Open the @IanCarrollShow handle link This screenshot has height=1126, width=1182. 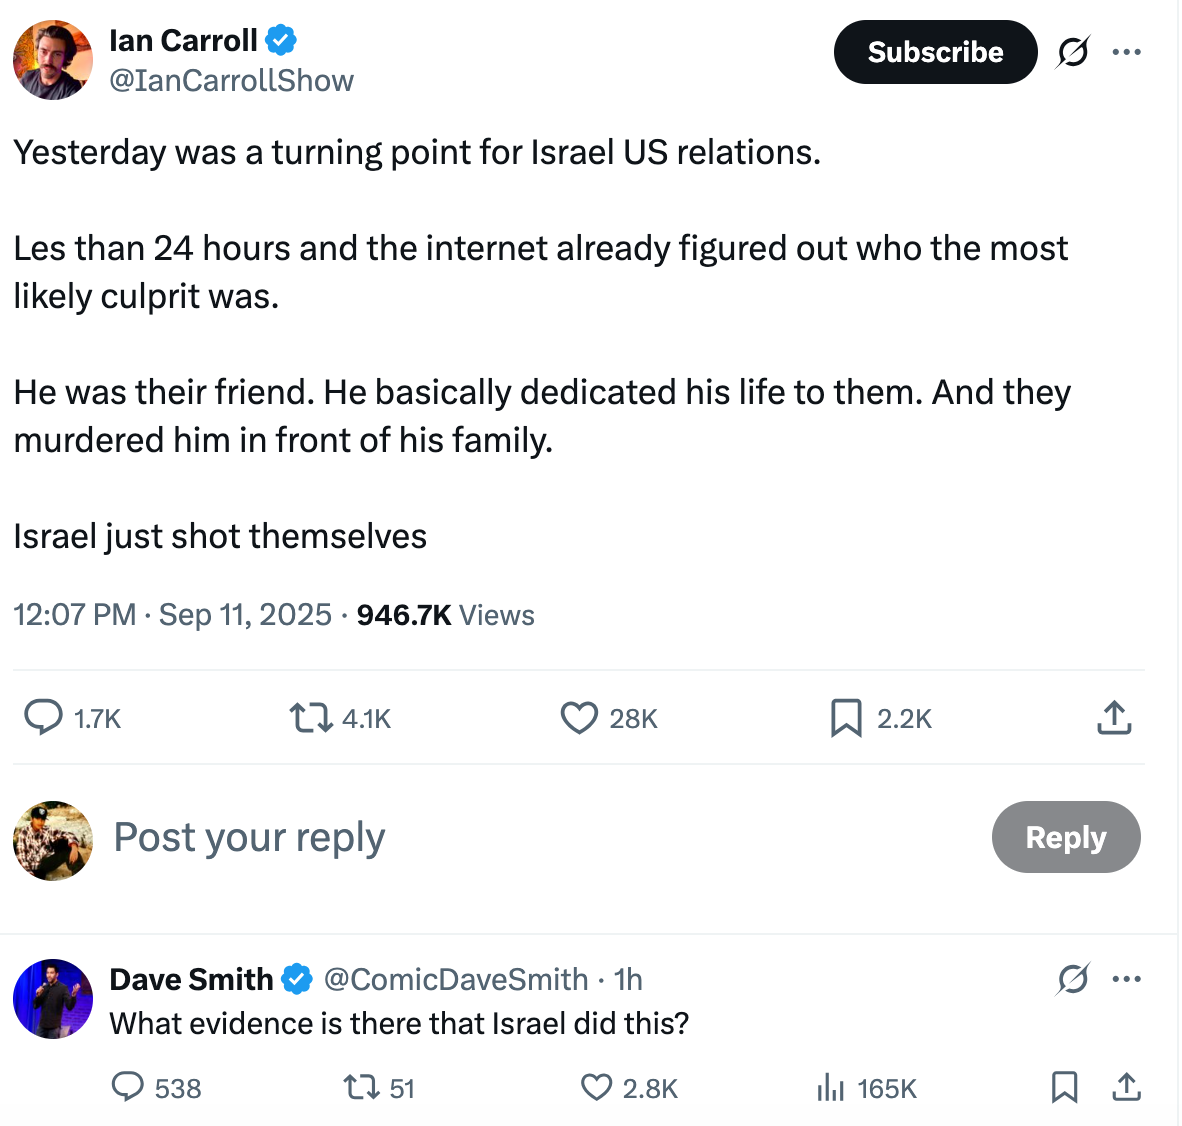click(x=231, y=81)
